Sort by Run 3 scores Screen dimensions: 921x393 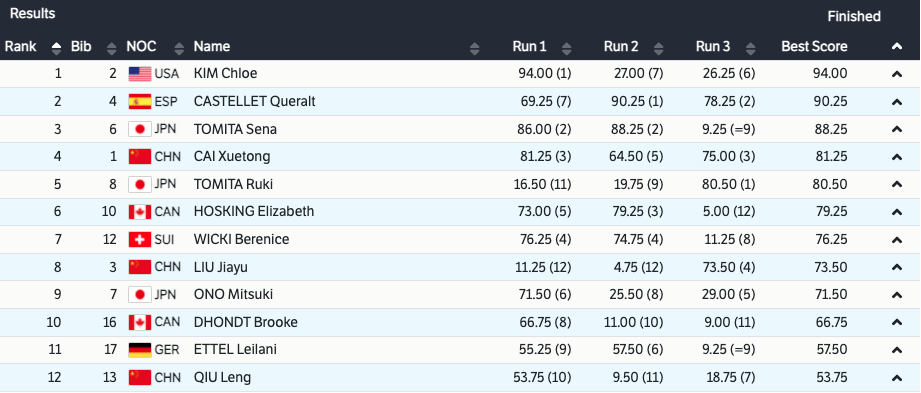[x=750, y=48]
